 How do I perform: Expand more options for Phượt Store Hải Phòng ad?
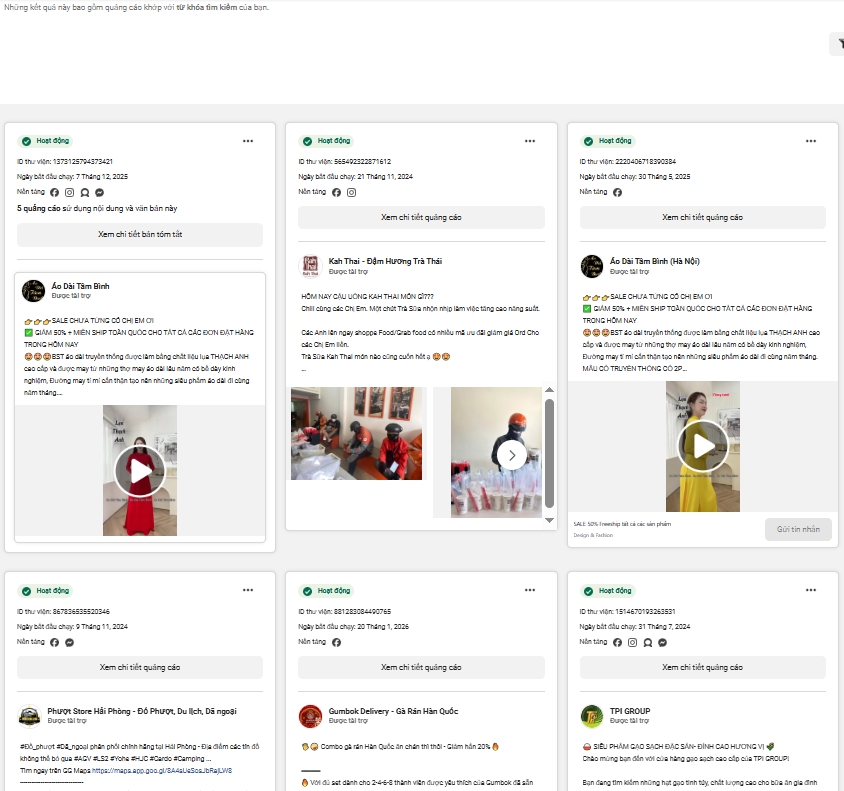pos(248,591)
